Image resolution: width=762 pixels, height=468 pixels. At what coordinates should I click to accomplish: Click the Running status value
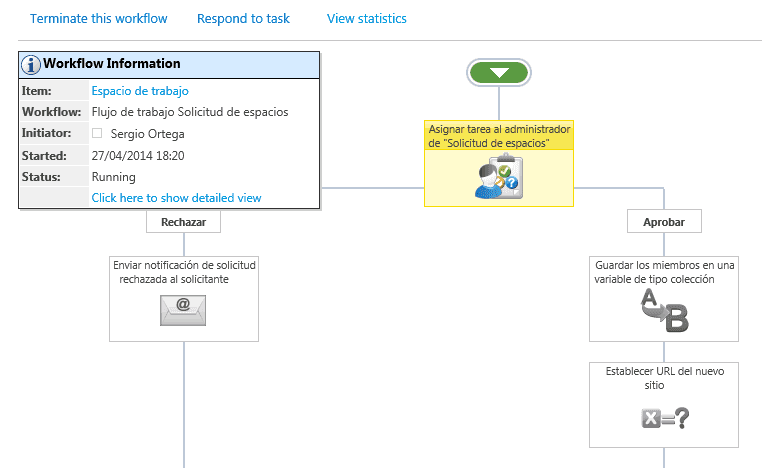pyautogui.click(x=114, y=177)
